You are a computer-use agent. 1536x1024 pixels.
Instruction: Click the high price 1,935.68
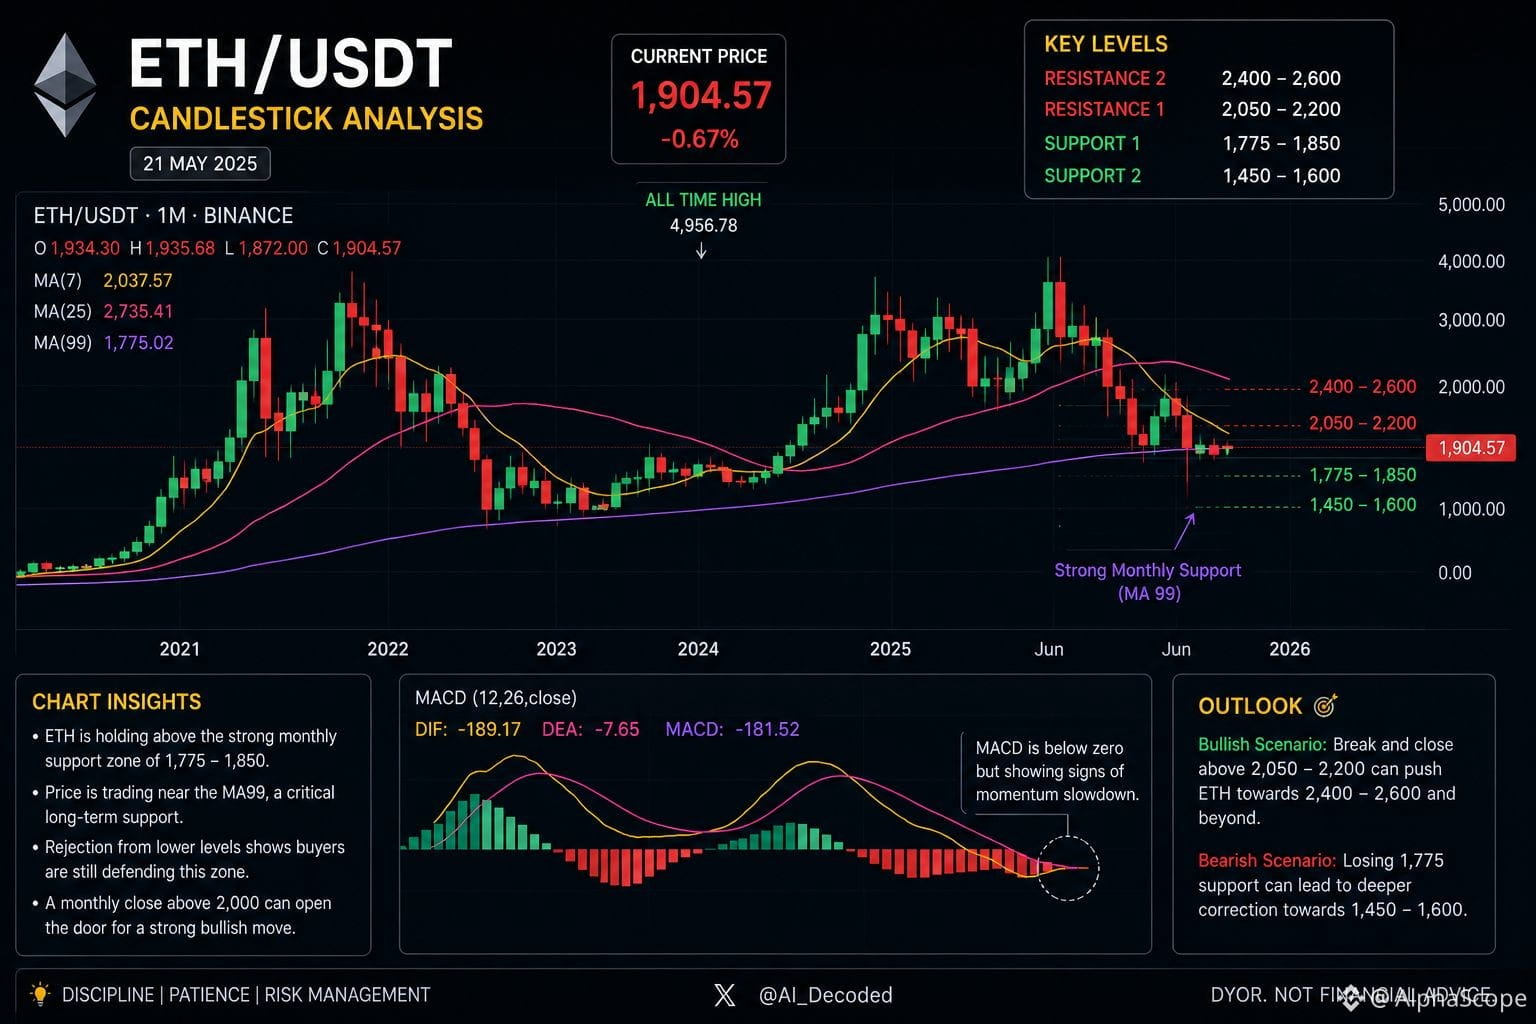click(180, 248)
